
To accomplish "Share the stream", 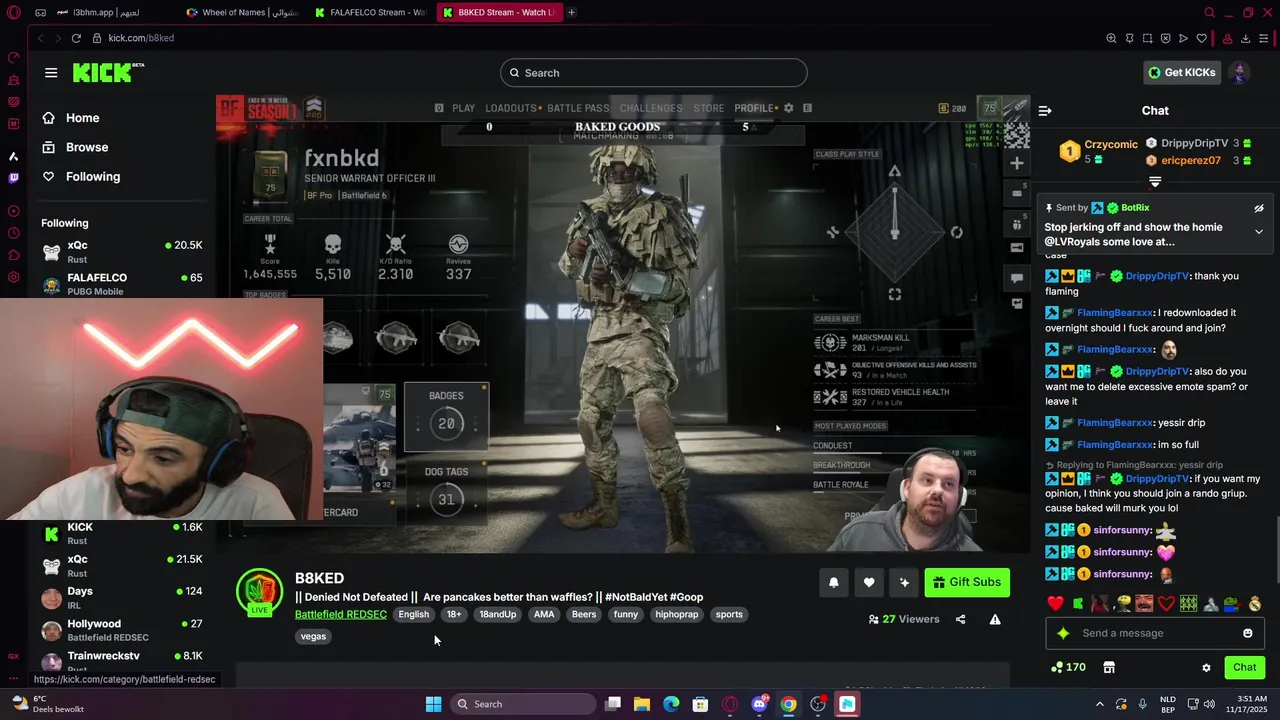I will click(x=961, y=620).
